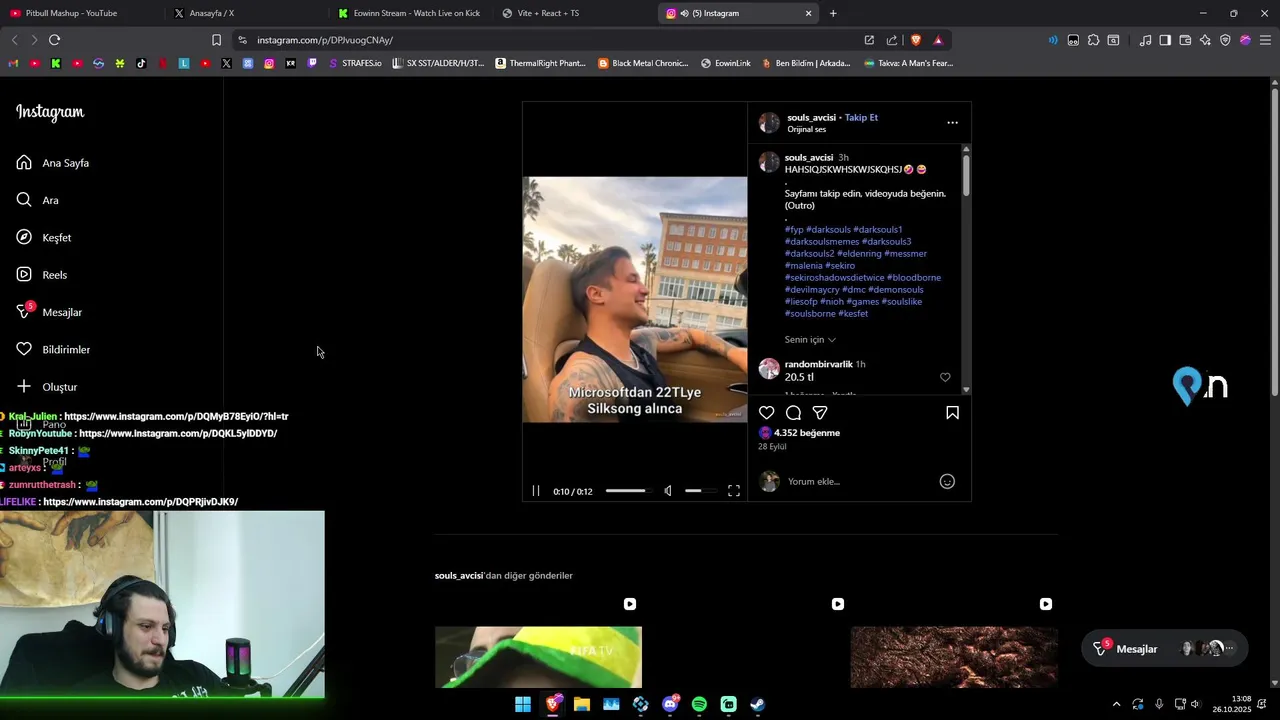
Task: Open the #bloodborne hashtag
Action: [x=914, y=278]
